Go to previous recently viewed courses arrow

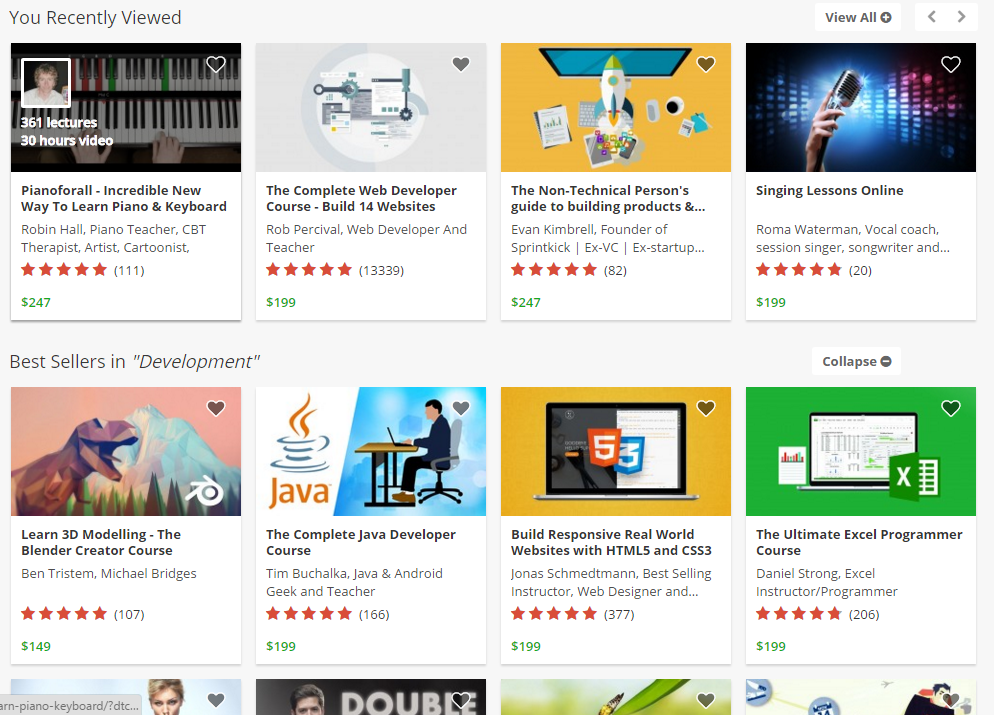[x=932, y=17]
